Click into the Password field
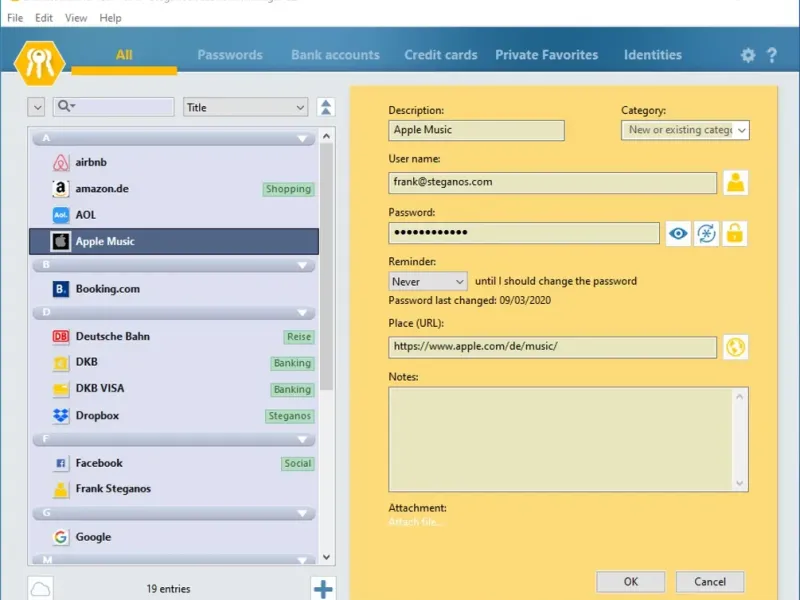The width and height of the screenshot is (800, 600). 523,233
